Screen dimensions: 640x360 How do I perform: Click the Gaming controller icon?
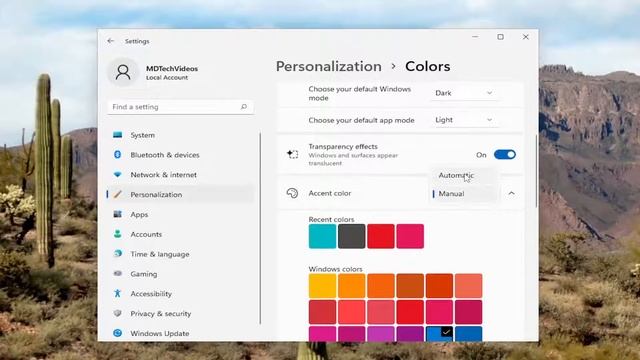click(x=118, y=273)
